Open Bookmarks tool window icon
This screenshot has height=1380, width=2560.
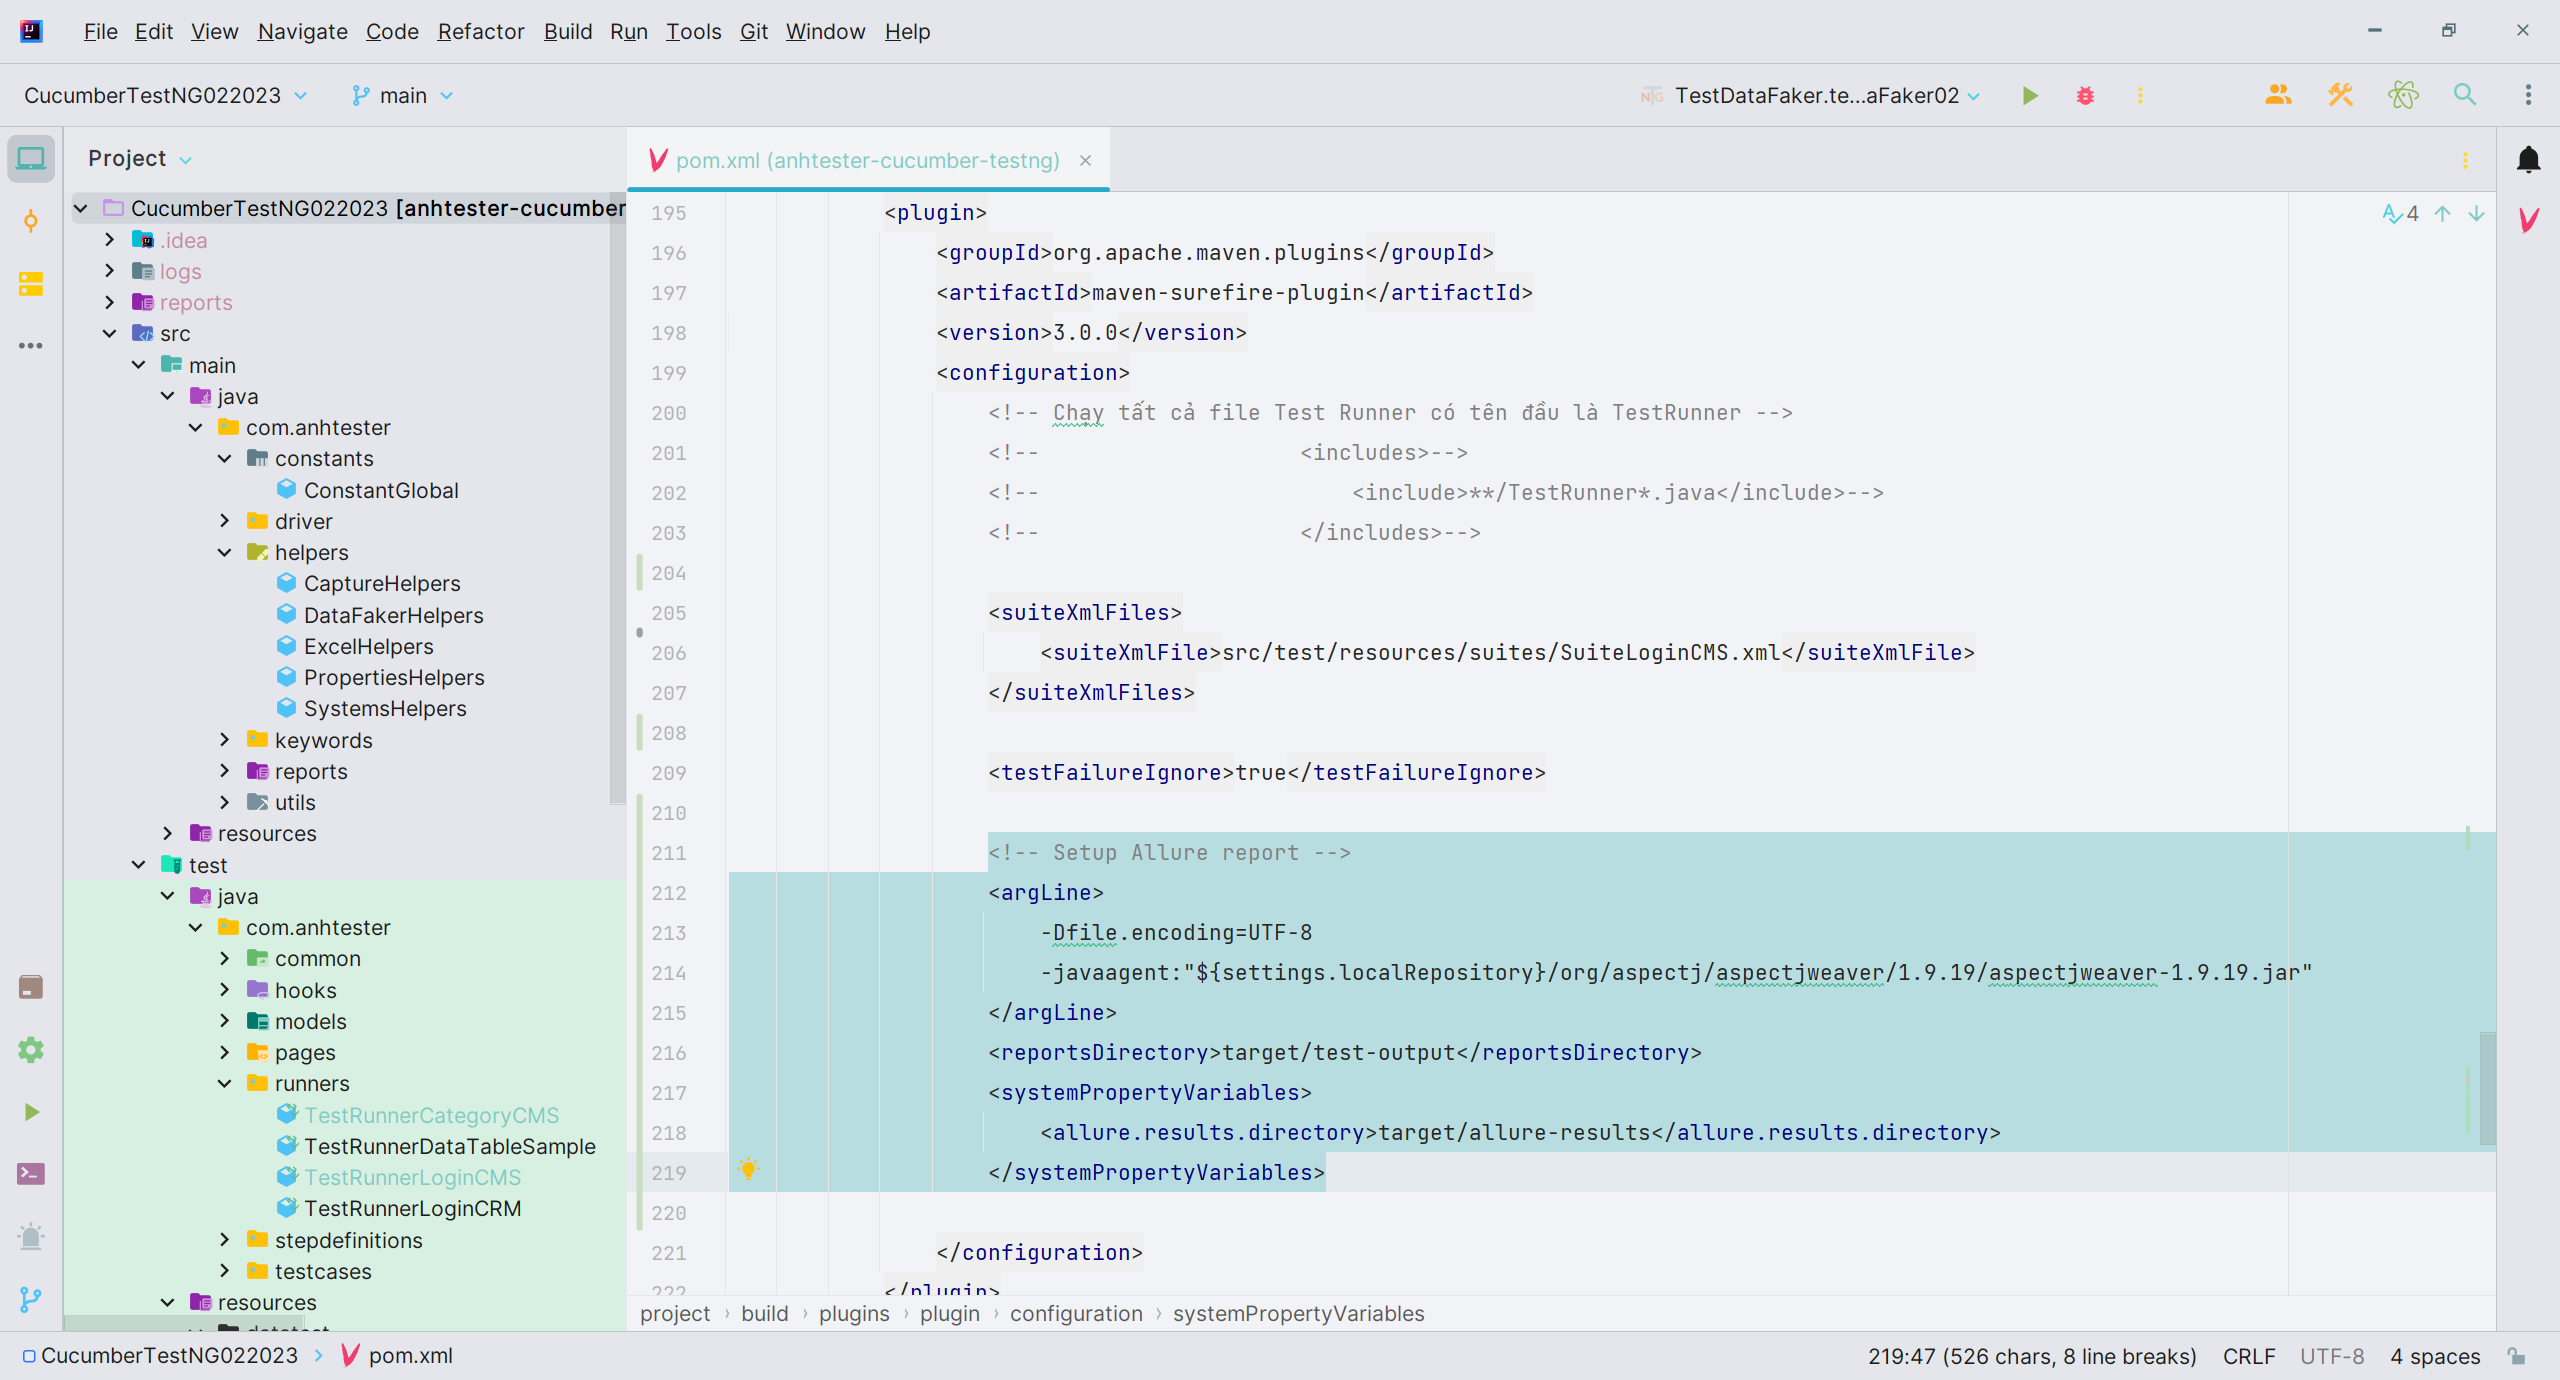31,987
